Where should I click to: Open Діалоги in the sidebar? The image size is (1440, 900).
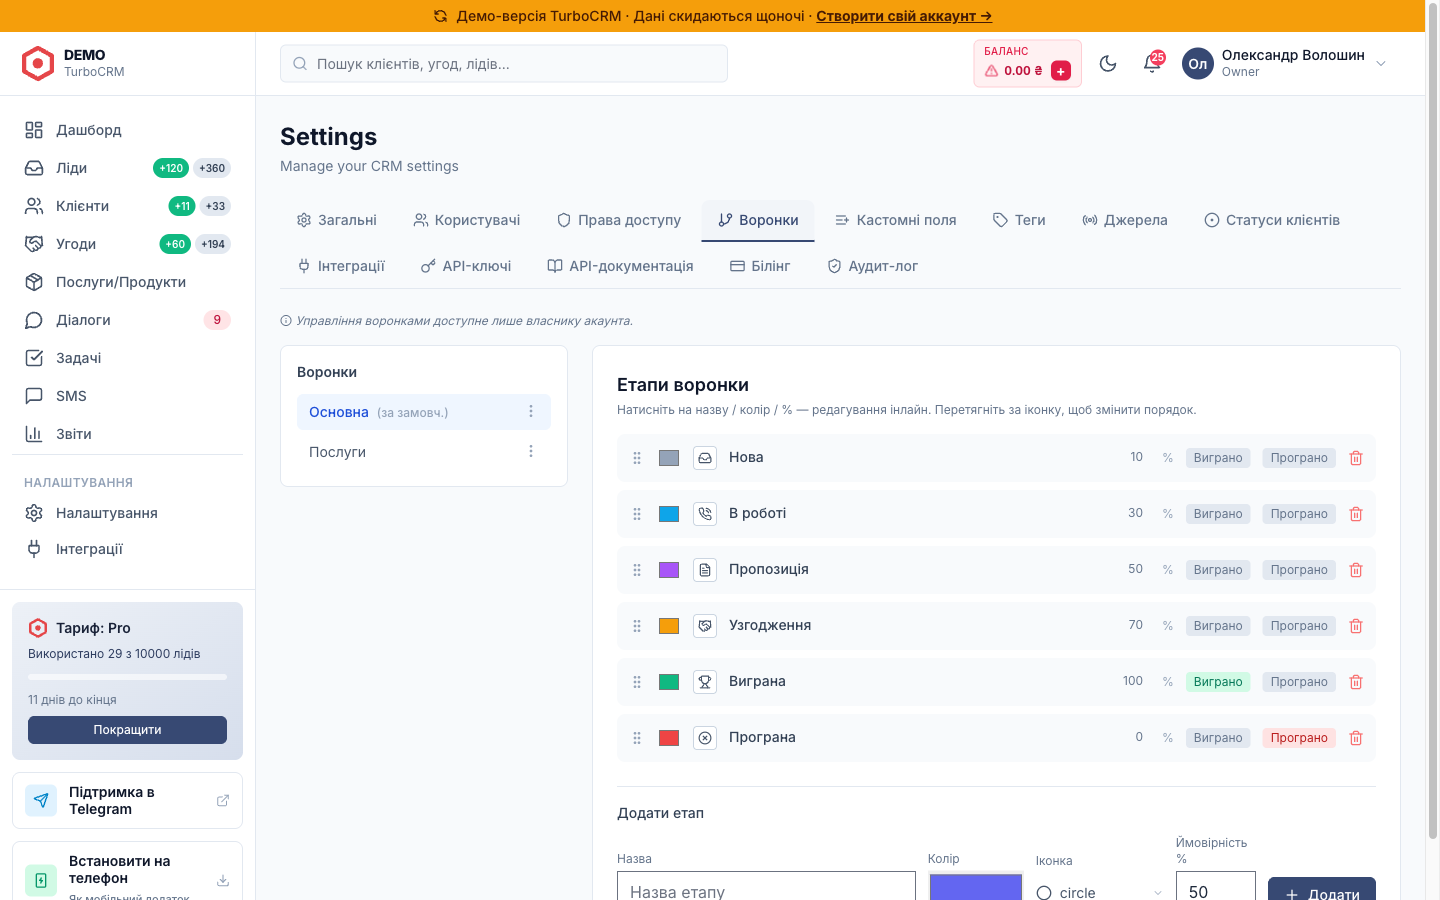click(127, 320)
